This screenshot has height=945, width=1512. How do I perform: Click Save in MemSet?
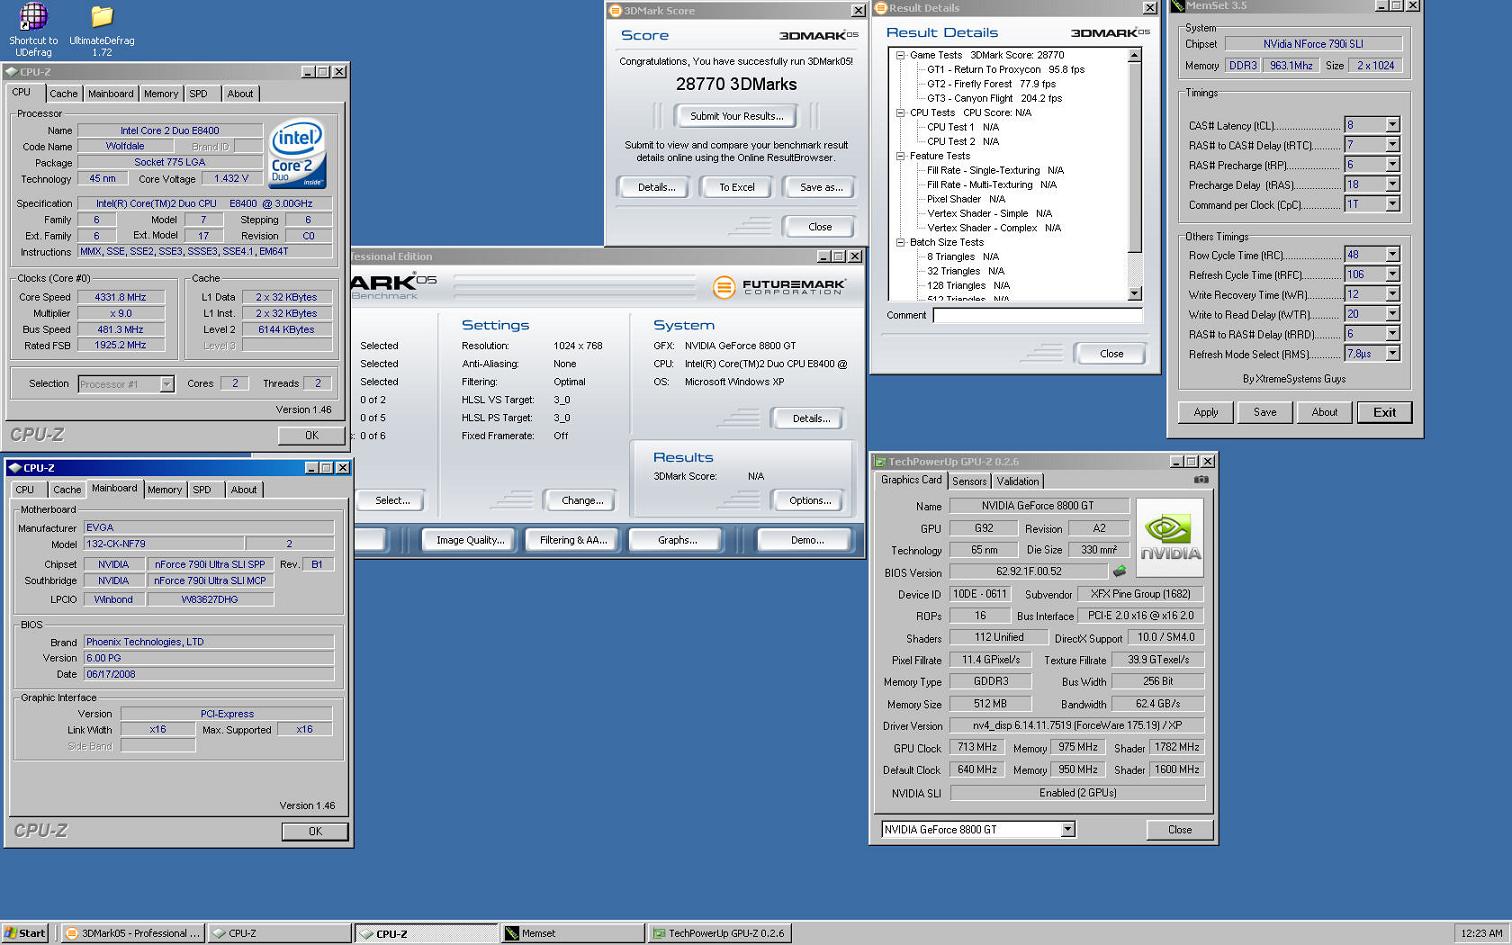(1265, 412)
